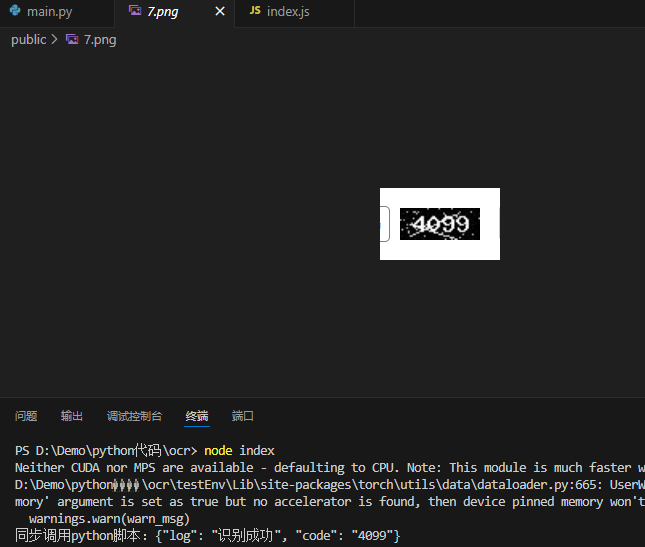645x547 pixels.
Task: Switch to the main.py editor tab
Action: point(57,13)
